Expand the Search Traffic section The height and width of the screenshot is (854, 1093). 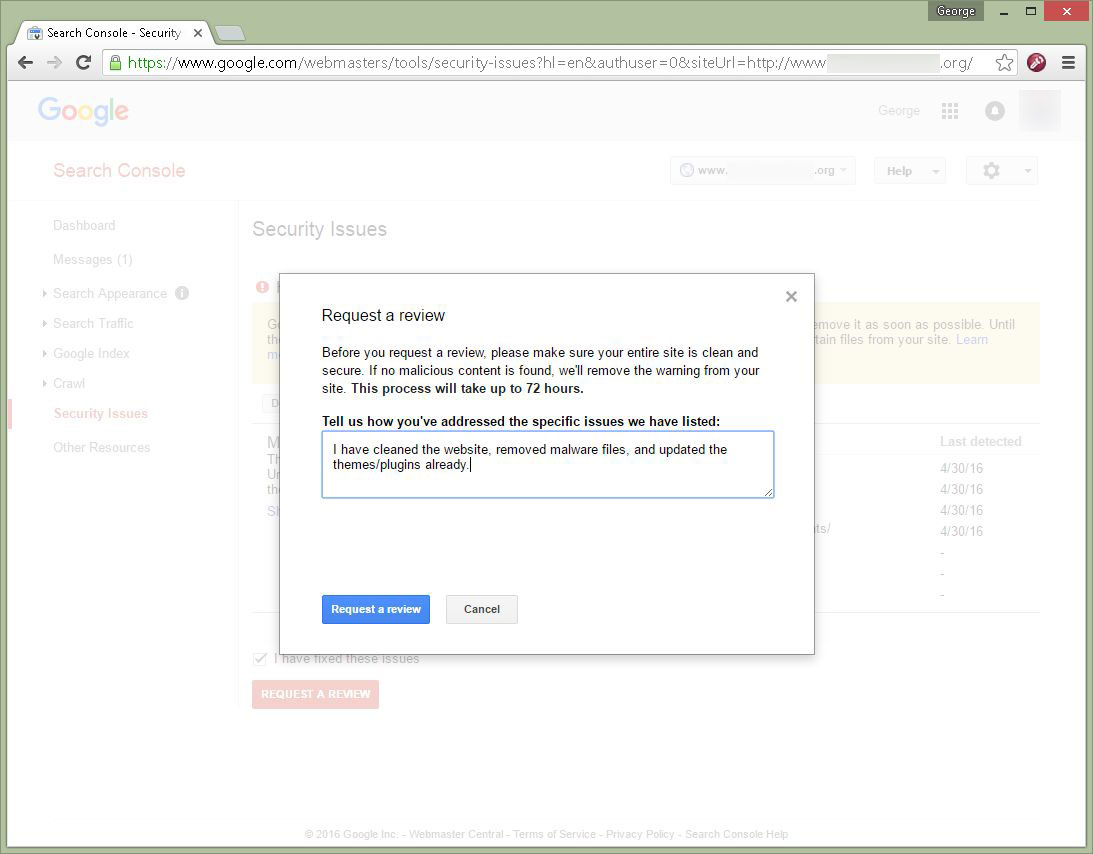pyautogui.click(x=93, y=323)
